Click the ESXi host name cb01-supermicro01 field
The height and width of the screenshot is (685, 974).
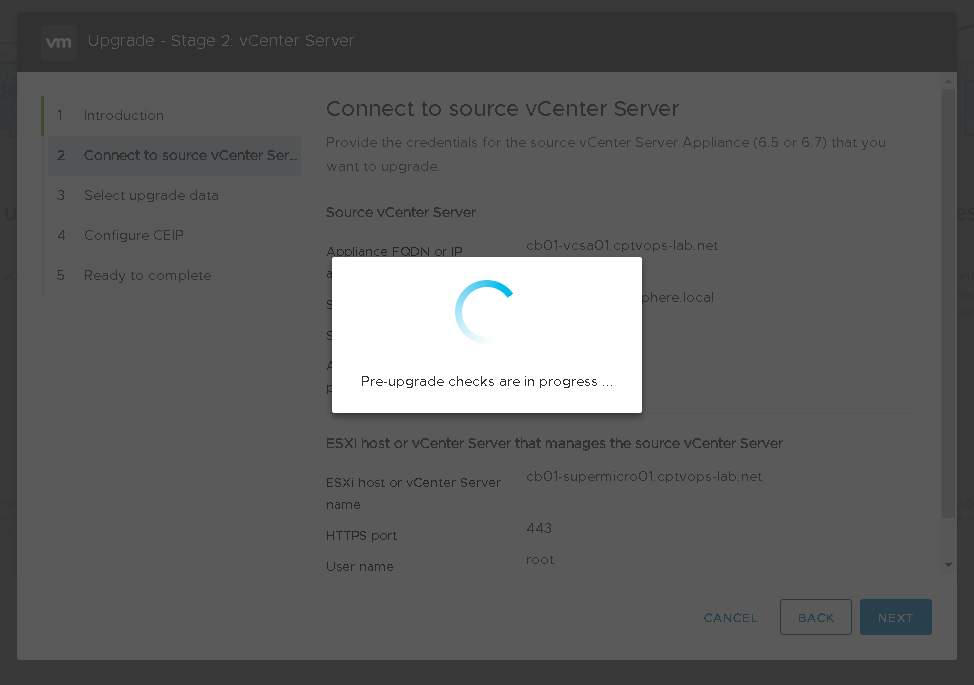(x=644, y=477)
